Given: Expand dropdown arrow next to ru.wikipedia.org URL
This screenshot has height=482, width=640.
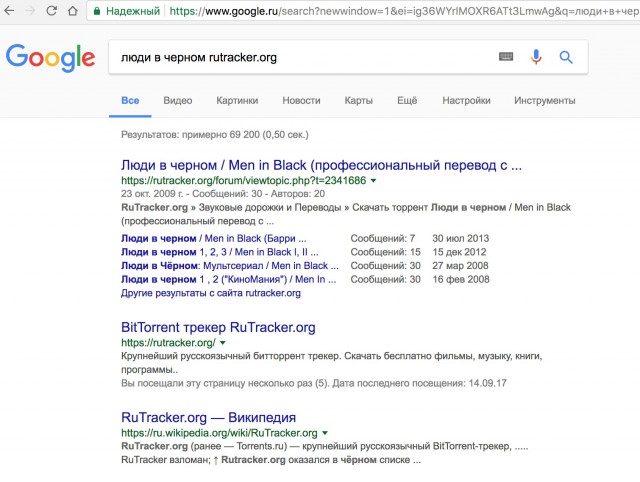Looking at the screenshot, I should pyautogui.click(x=325, y=433).
